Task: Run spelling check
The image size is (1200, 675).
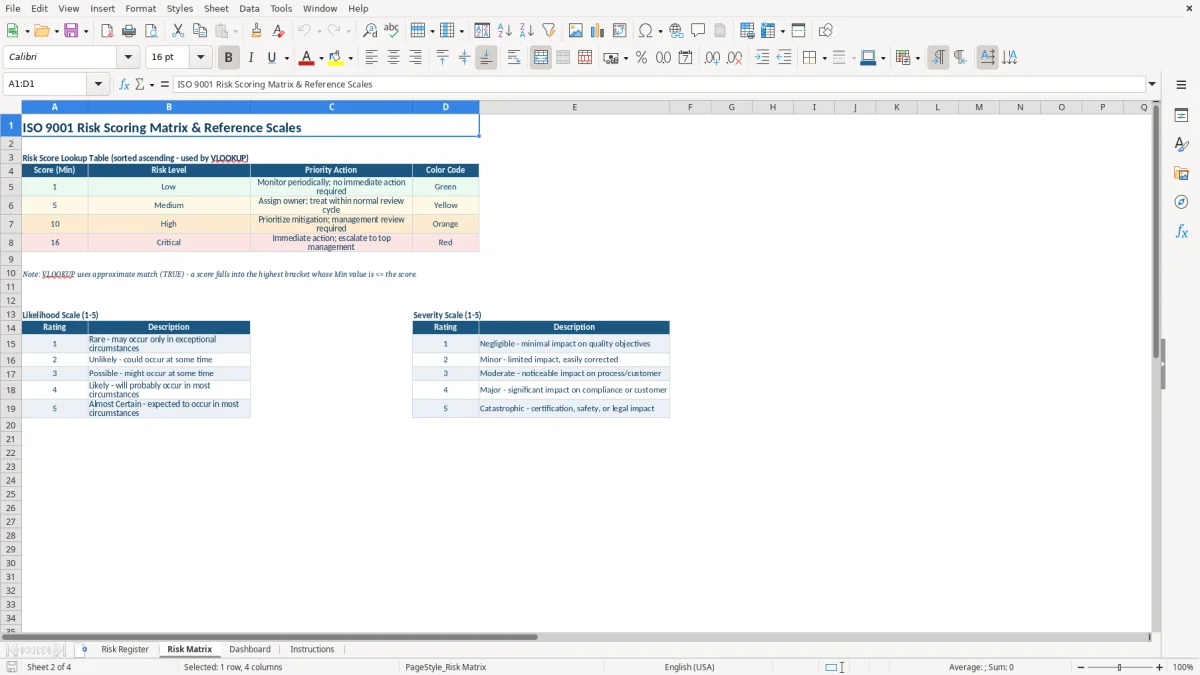Action: [x=392, y=31]
